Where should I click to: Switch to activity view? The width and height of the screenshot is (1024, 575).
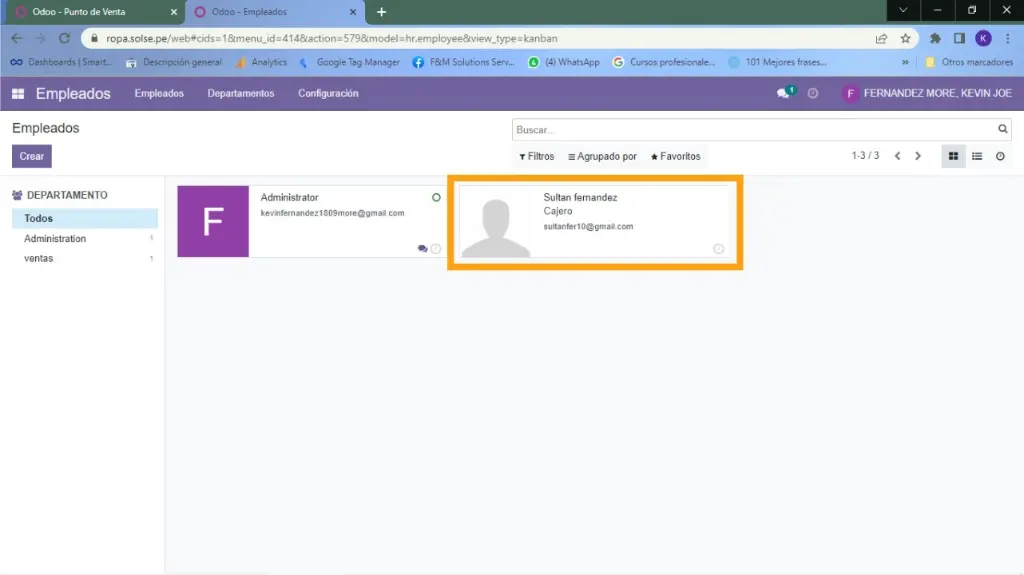[x=1000, y=157]
